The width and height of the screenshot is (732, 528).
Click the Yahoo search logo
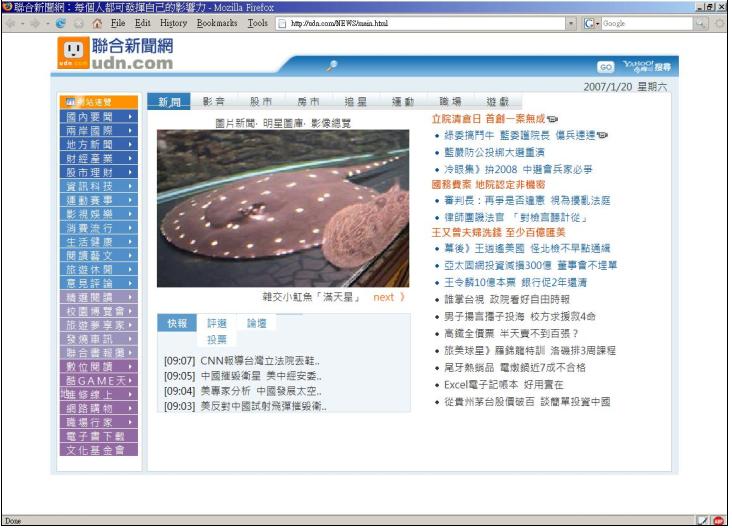(647, 66)
